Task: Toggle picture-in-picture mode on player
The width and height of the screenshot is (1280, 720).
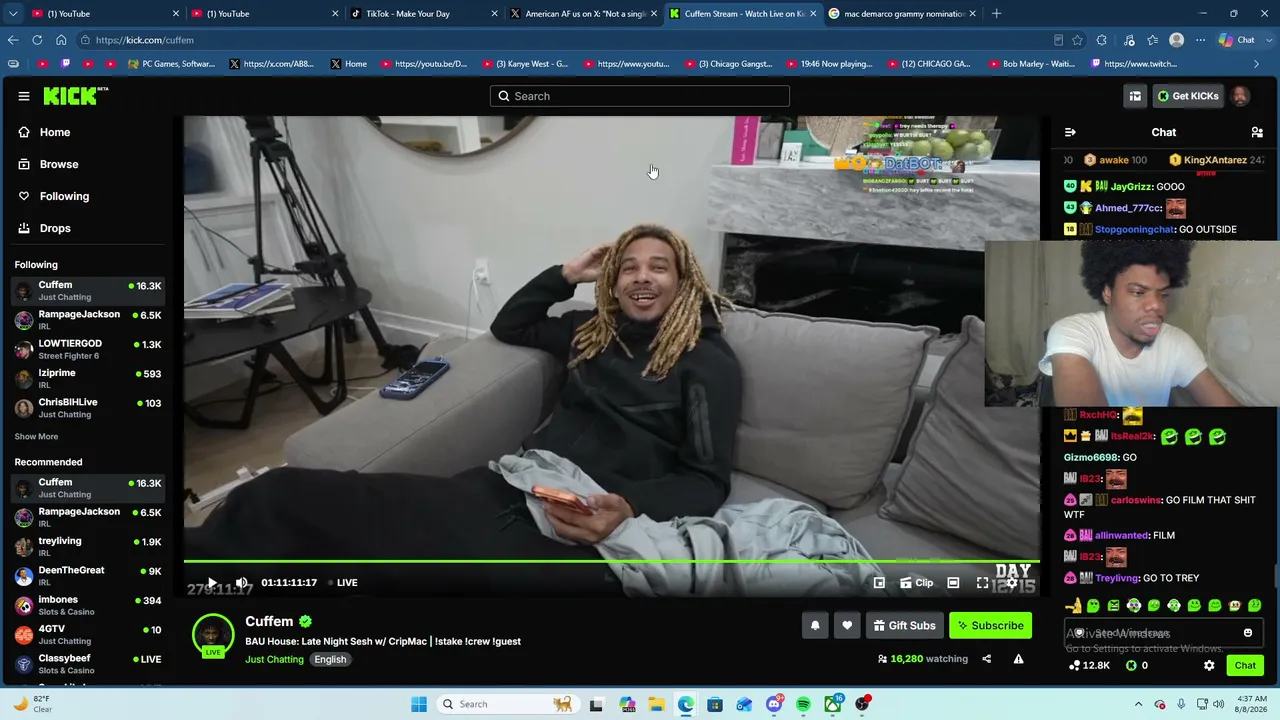Action: point(879,583)
